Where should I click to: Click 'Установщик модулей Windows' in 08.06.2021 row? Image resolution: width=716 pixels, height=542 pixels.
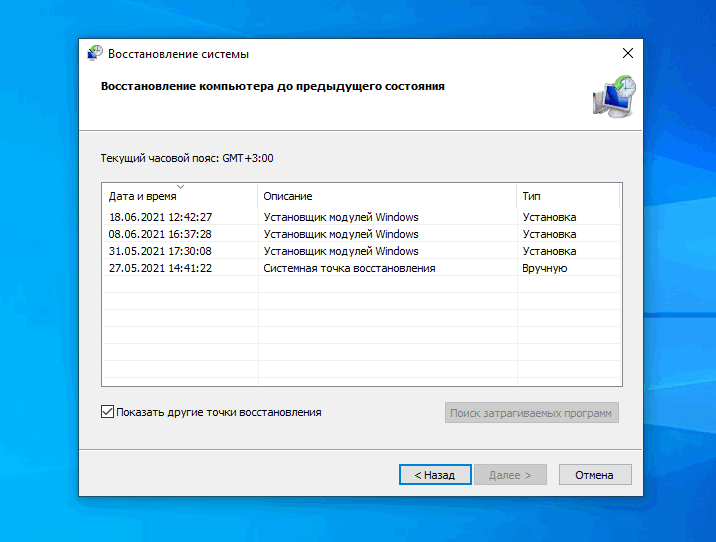tap(341, 234)
